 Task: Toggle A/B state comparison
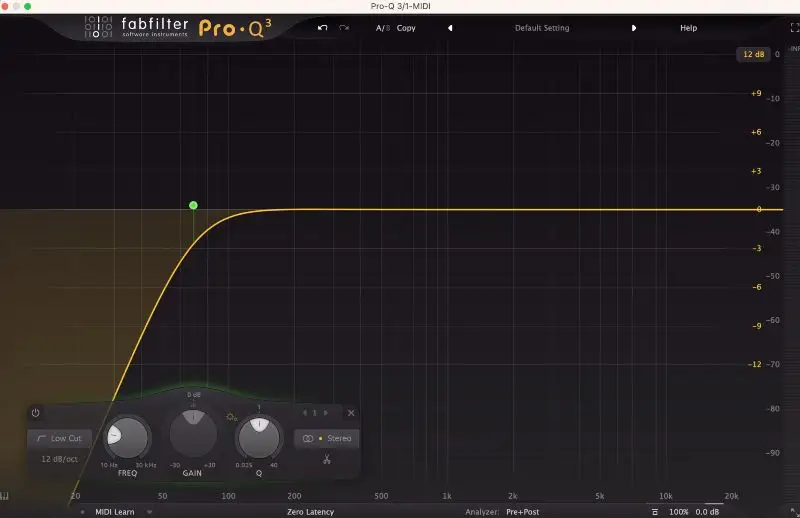tap(382, 28)
